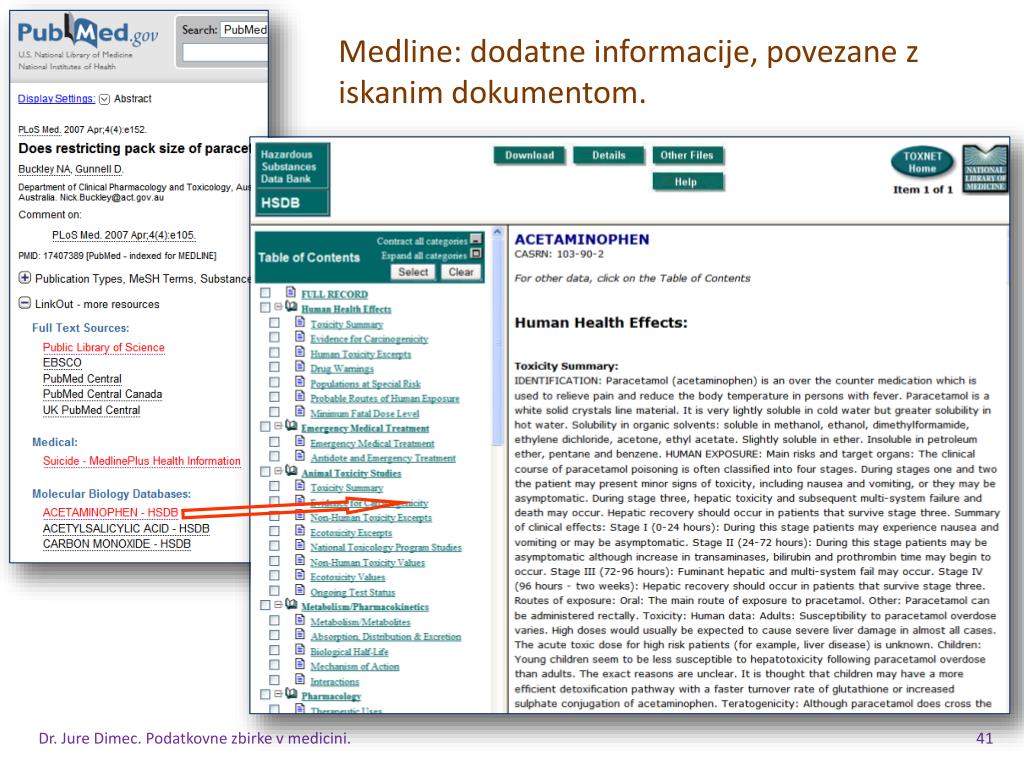This screenshot has width=1024, height=768.
Task: Click the document icon next to FULL RECORD
Action: tap(291, 293)
